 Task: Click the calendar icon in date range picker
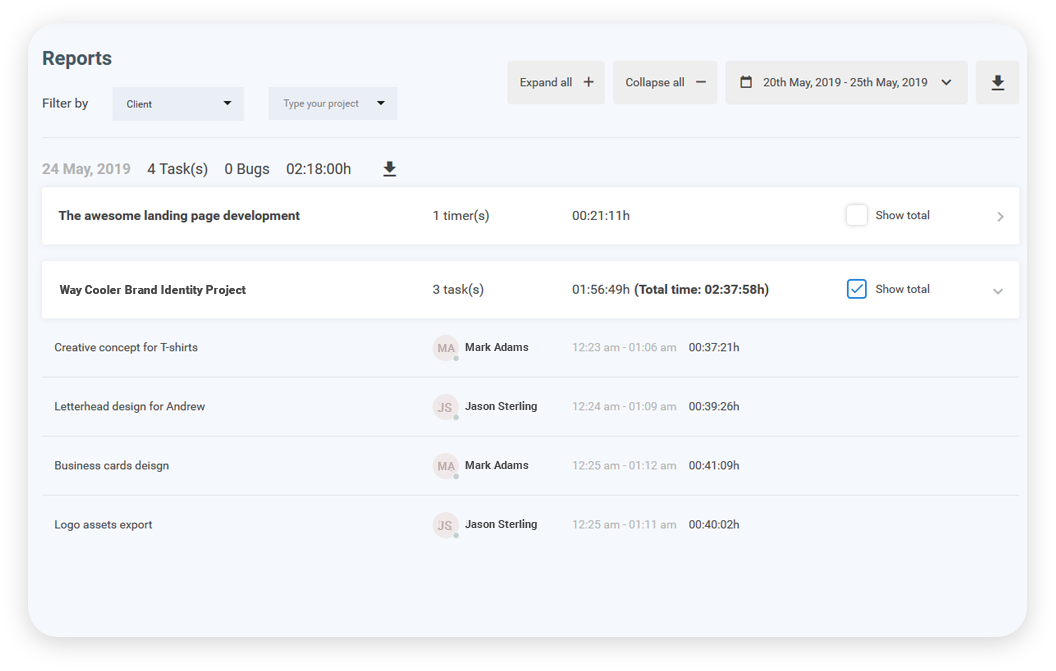click(746, 83)
